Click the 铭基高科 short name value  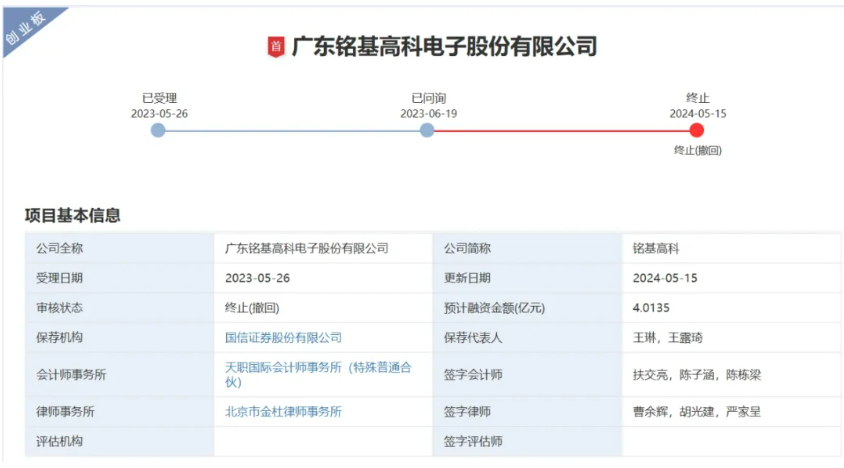coord(656,248)
